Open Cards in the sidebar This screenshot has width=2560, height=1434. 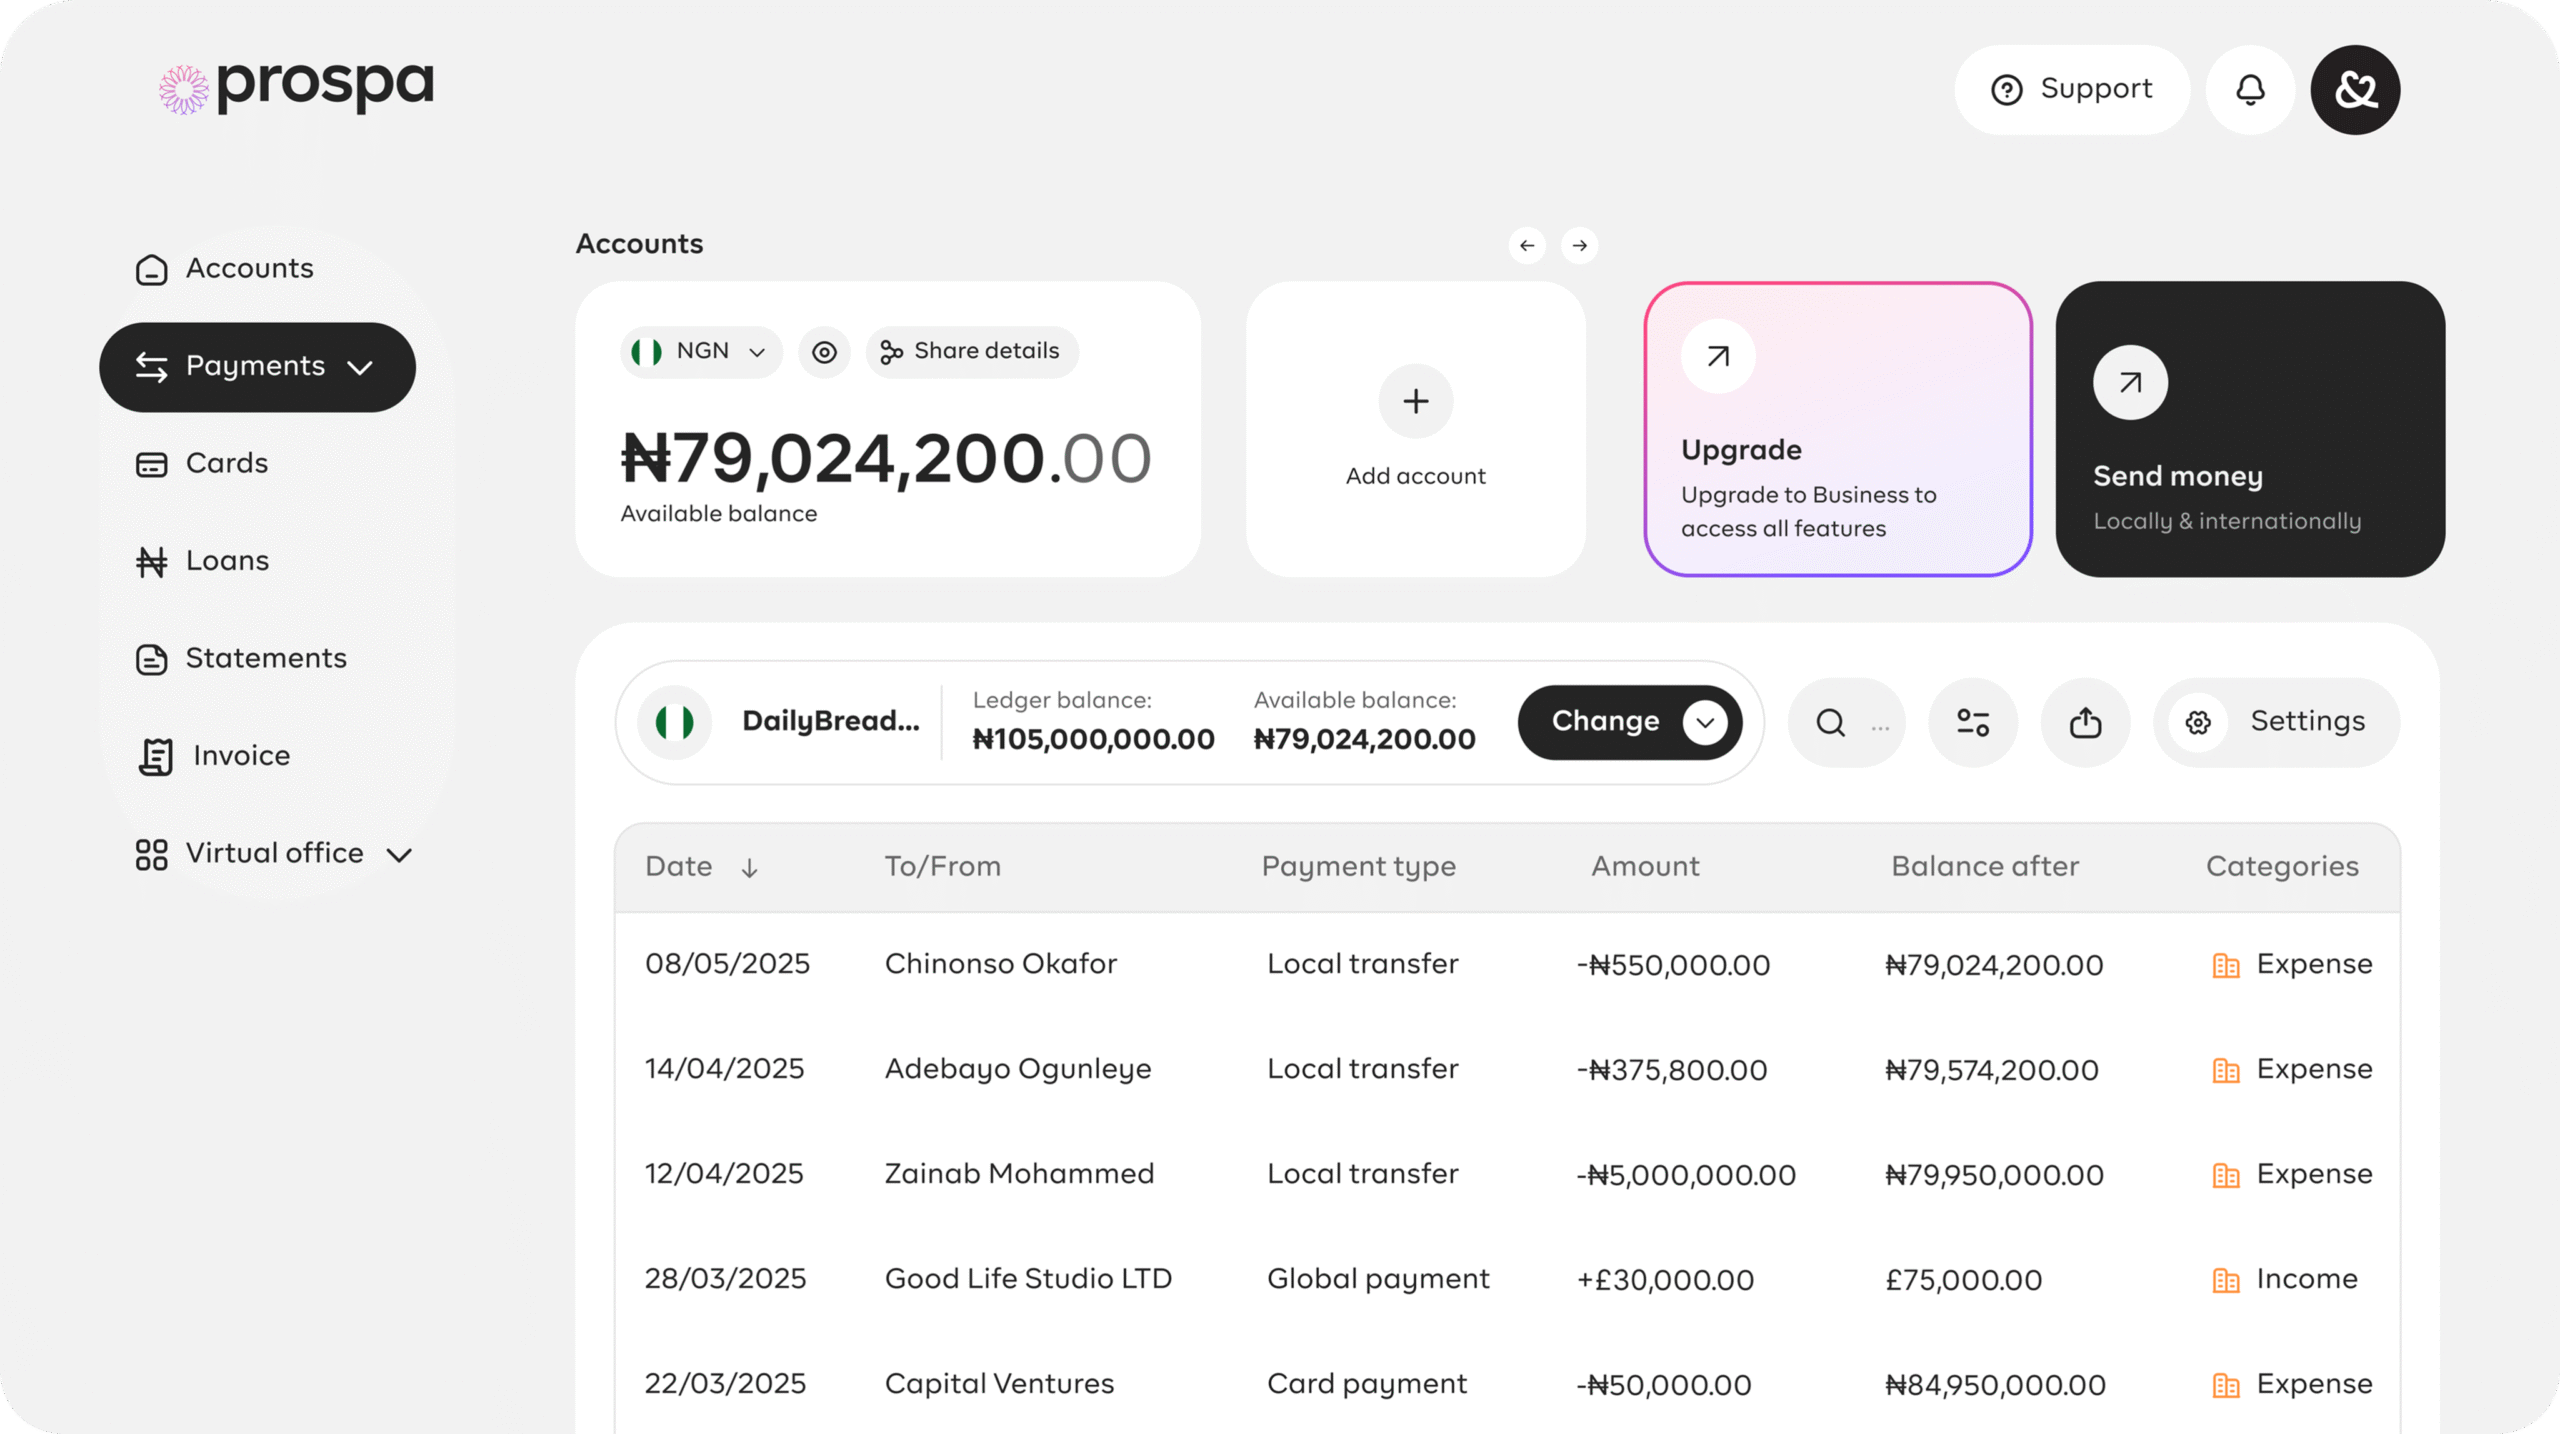(202, 464)
